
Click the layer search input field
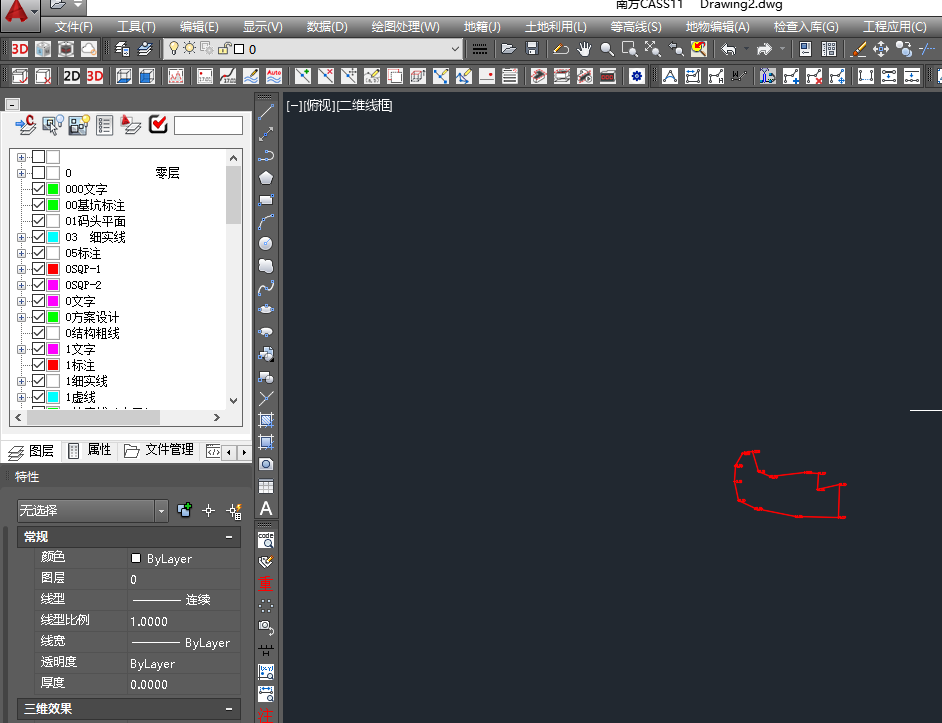pos(208,126)
